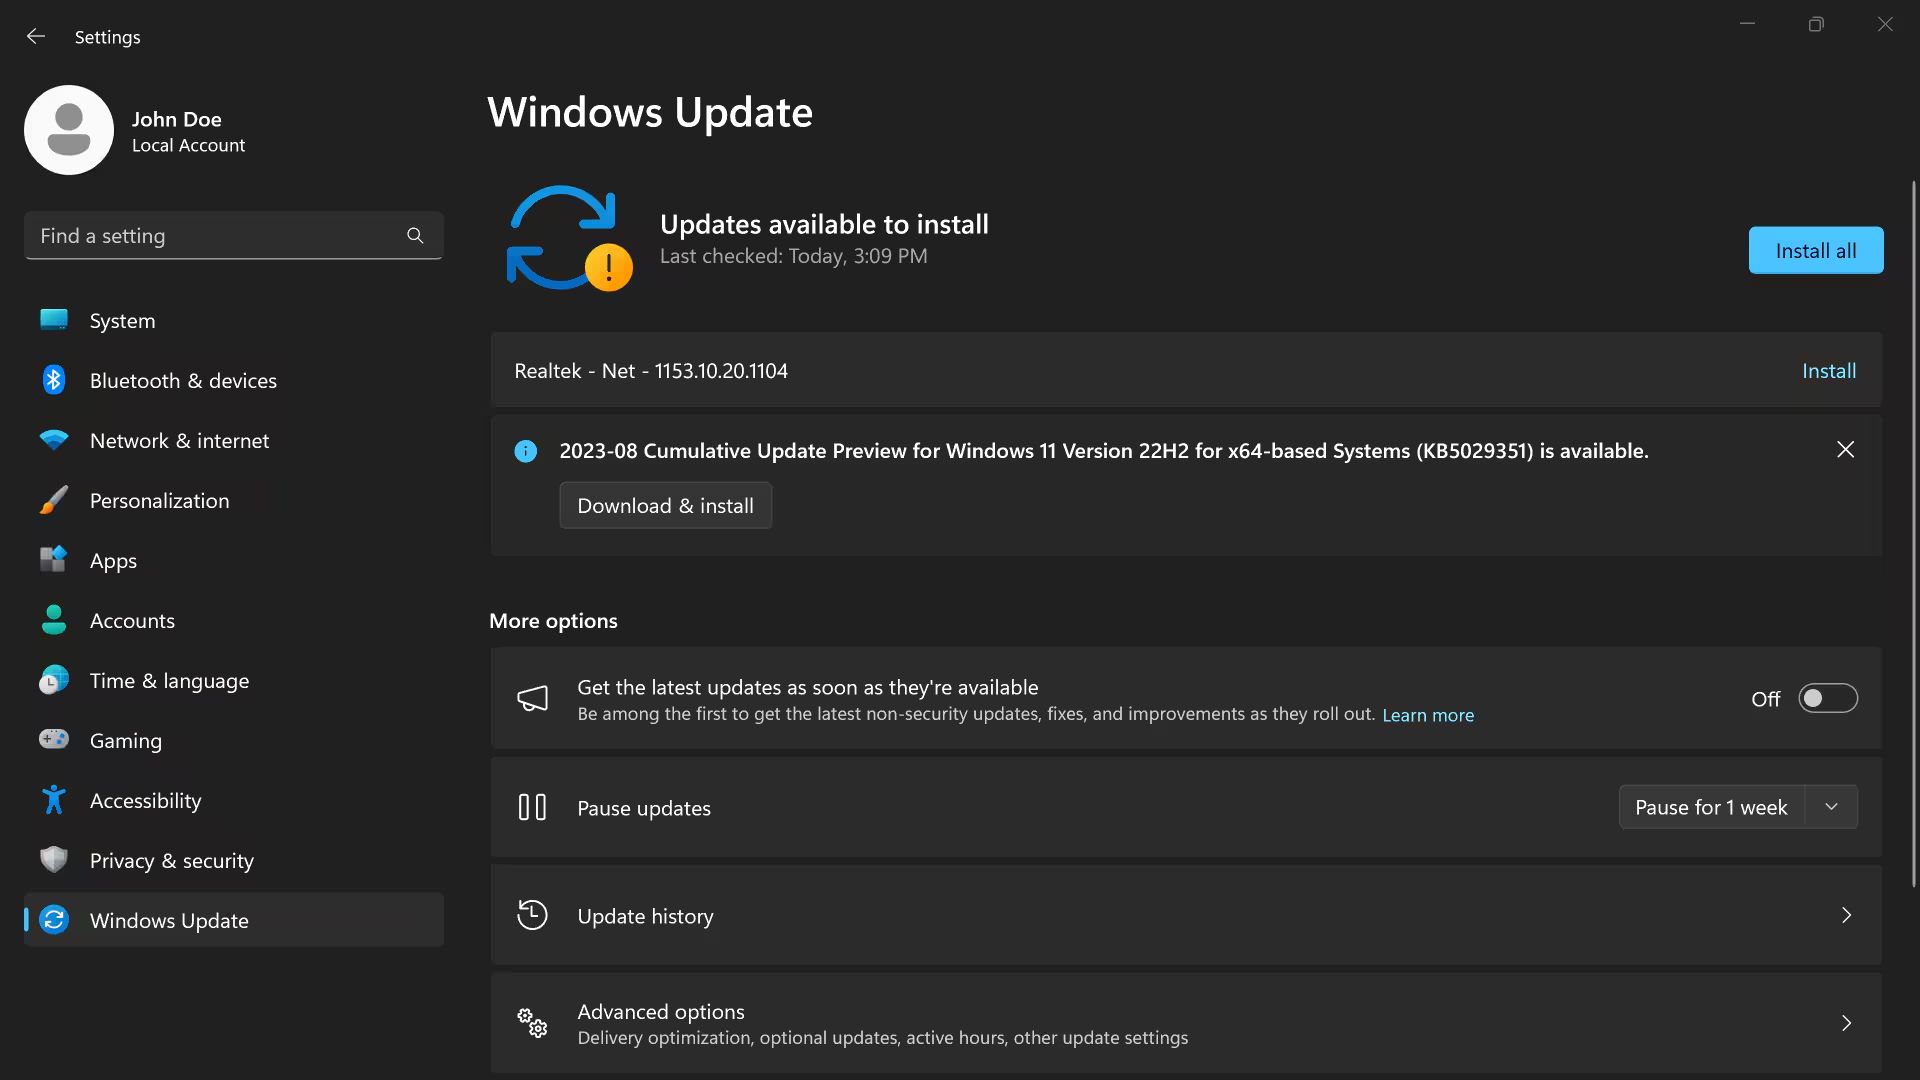
Task: Select the Accessibility icon
Action: [52, 800]
